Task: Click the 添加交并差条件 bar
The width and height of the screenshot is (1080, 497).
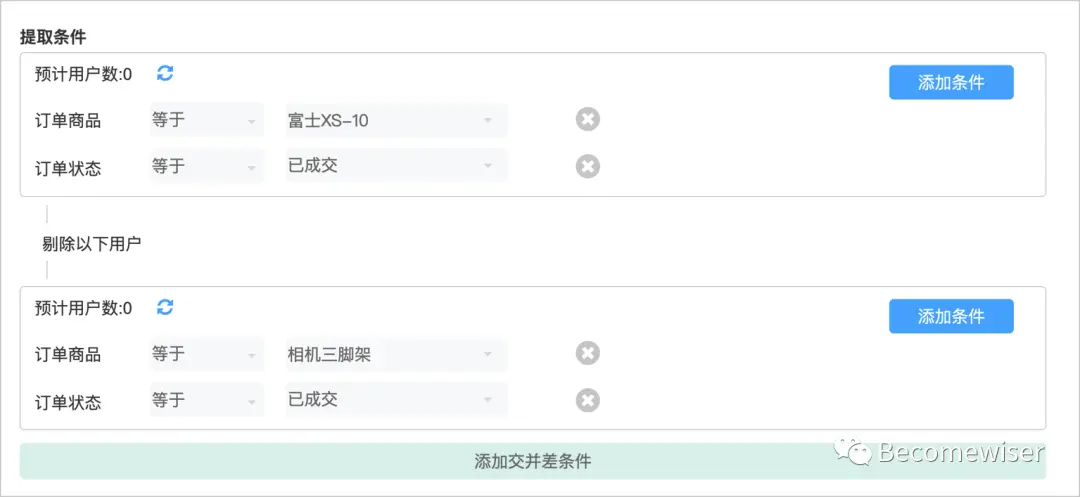Action: point(532,461)
